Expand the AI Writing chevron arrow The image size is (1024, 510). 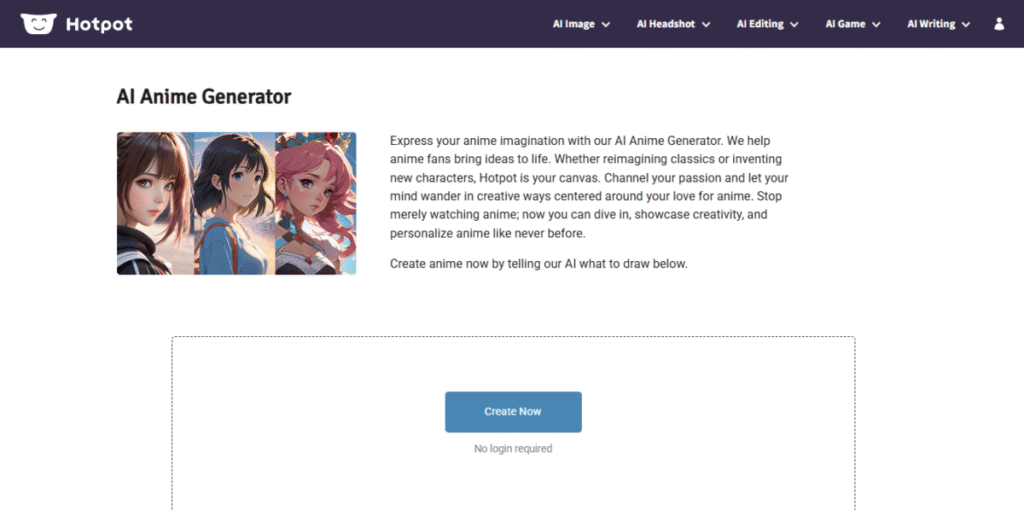(966, 25)
